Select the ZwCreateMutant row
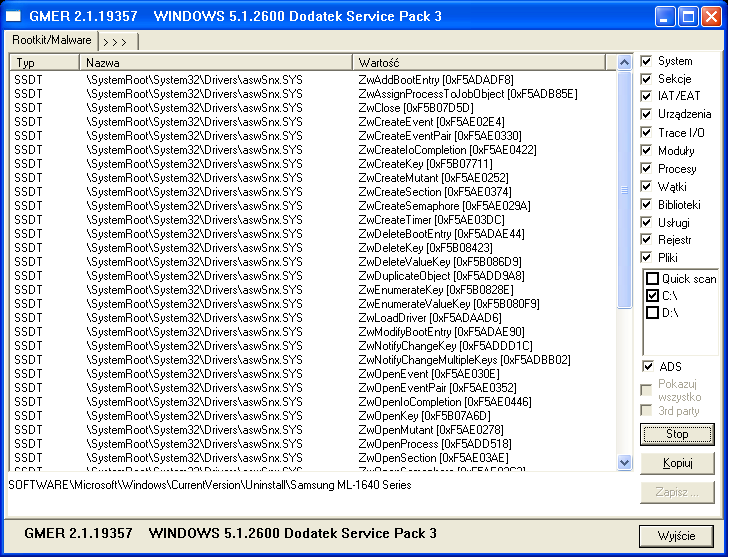The width and height of the screenshot is (729, 558). 313,178
